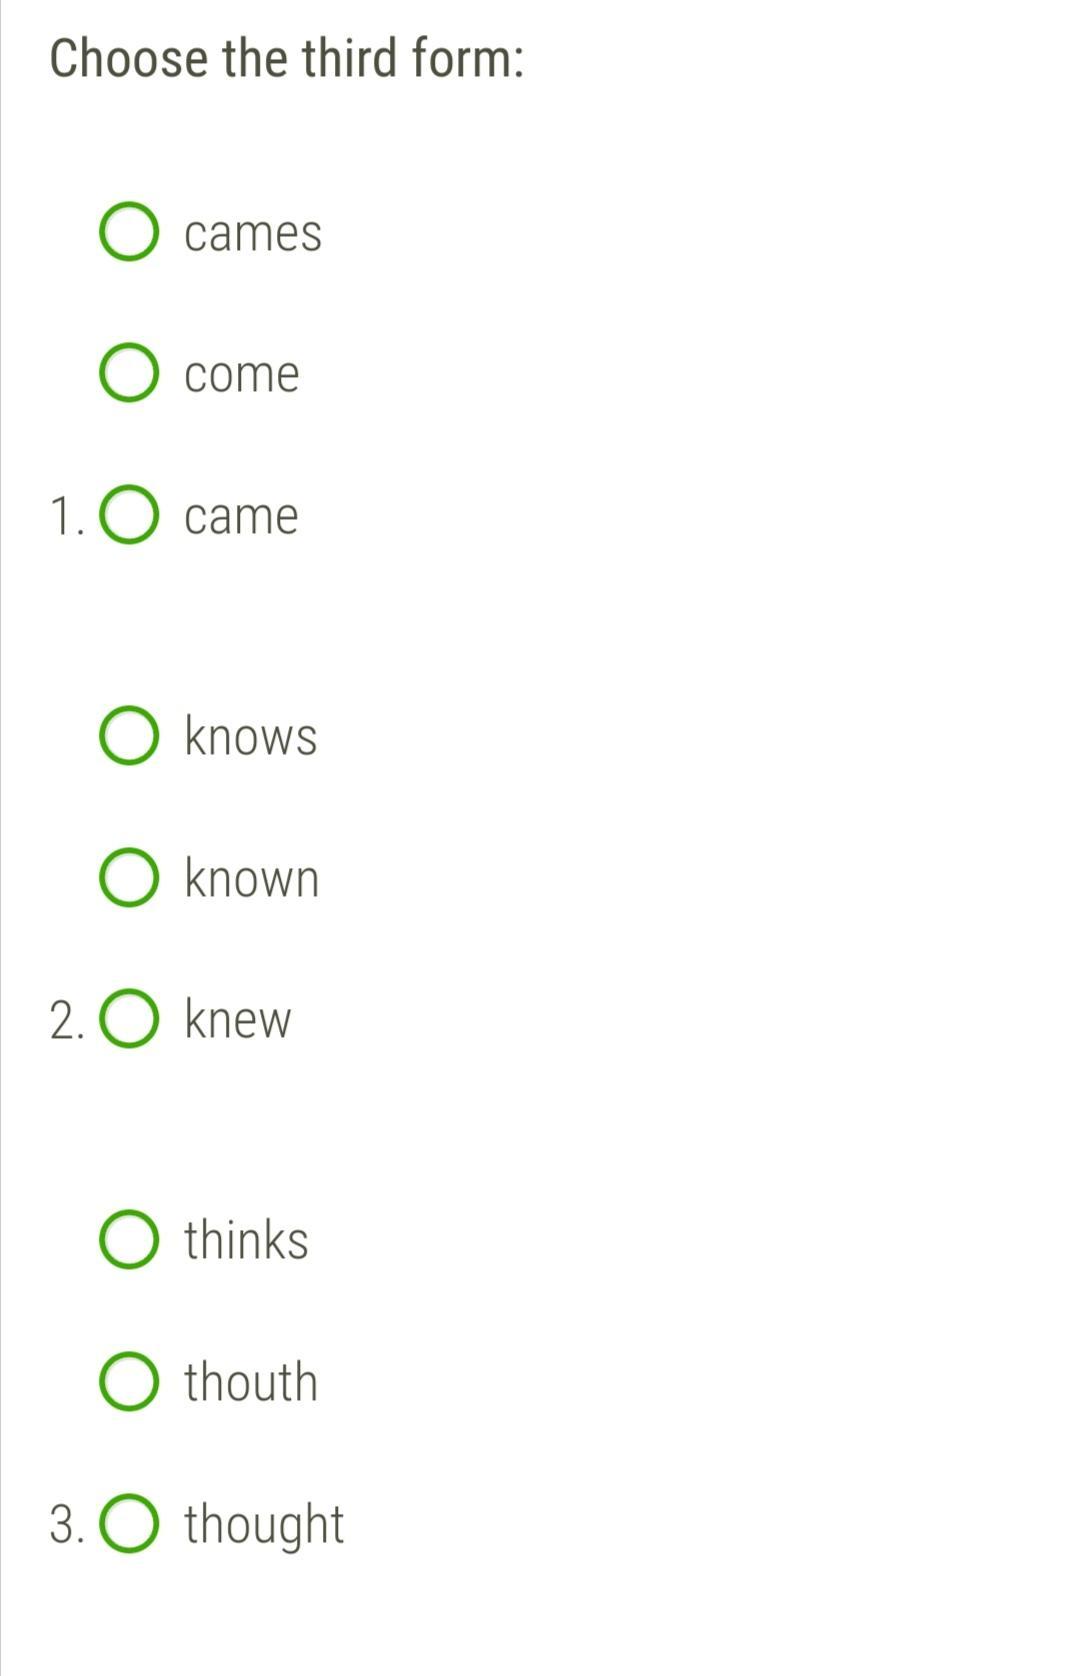The height and width of the screenshot is (1676, 1080).
Task: Select the 'knew' radio button circle
Action: pos(129,1020)
